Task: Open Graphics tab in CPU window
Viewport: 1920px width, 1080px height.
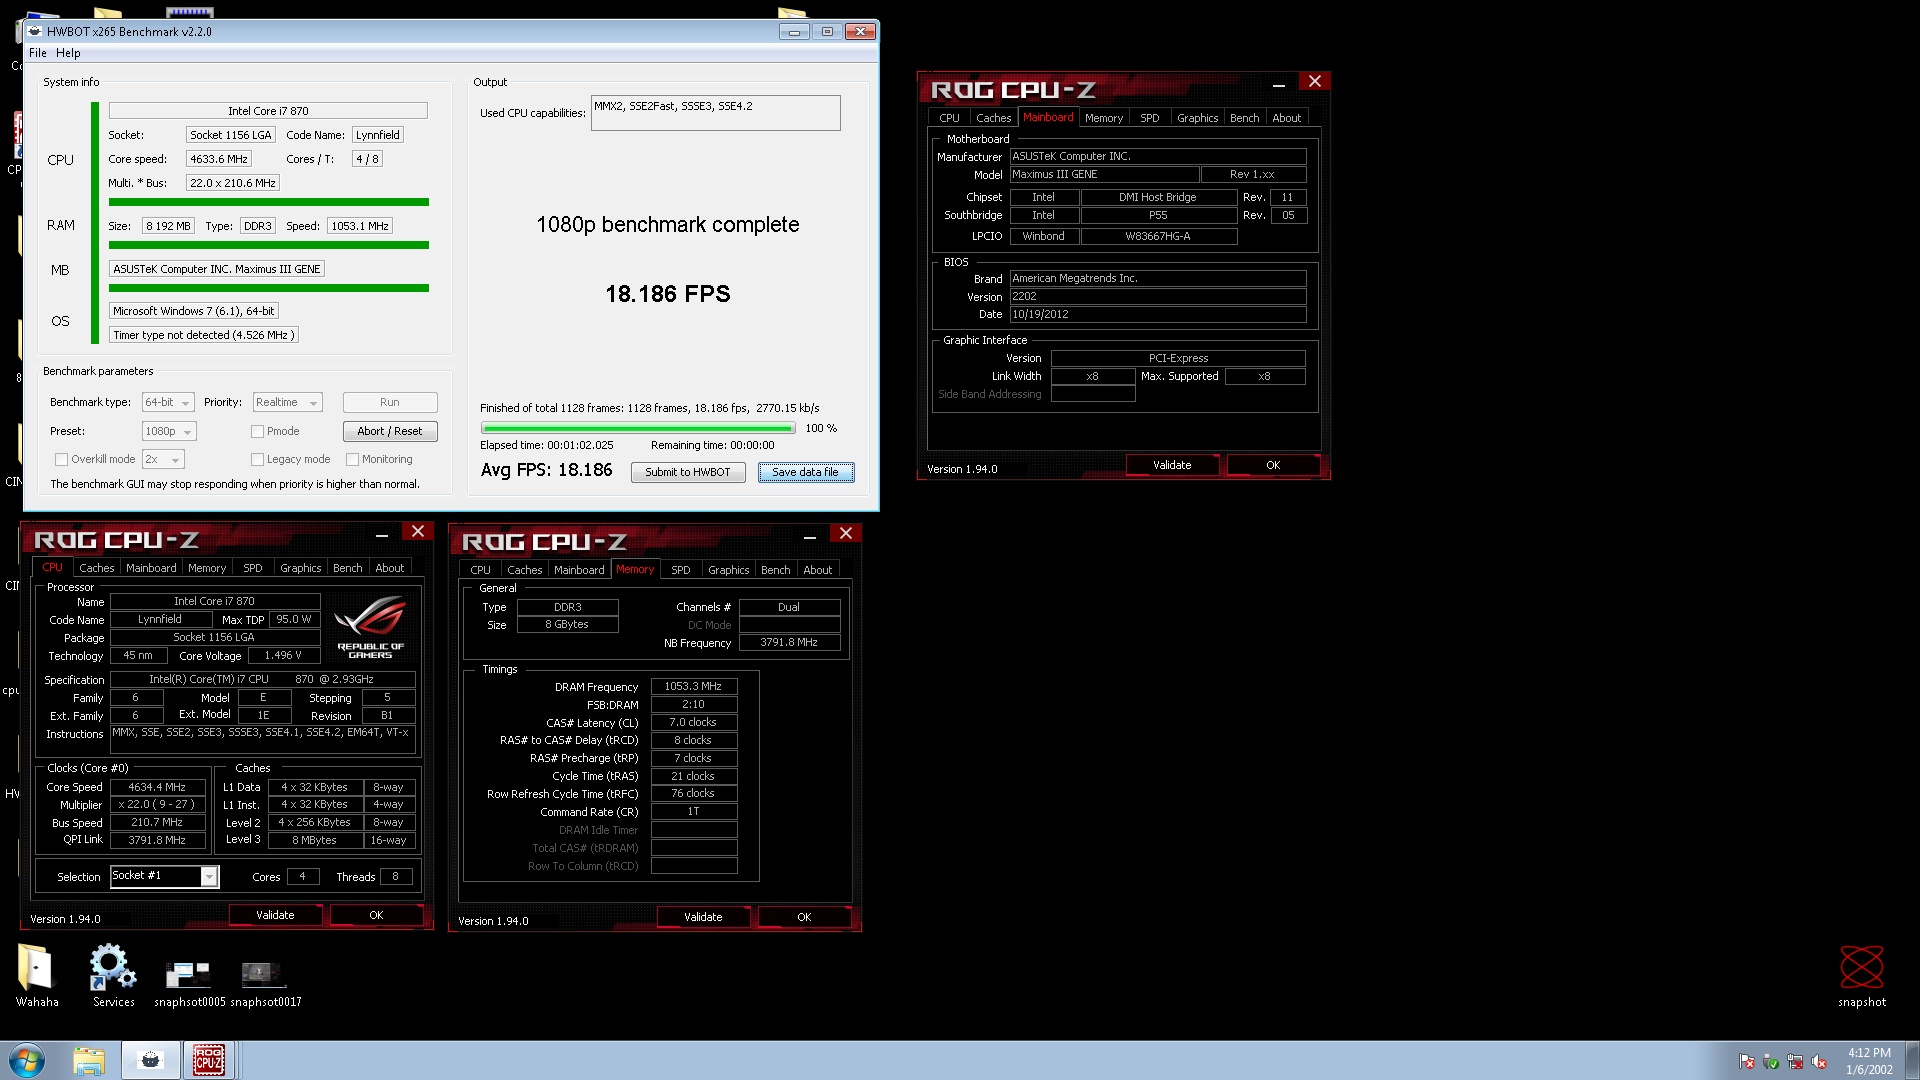Action: point(300,568)
